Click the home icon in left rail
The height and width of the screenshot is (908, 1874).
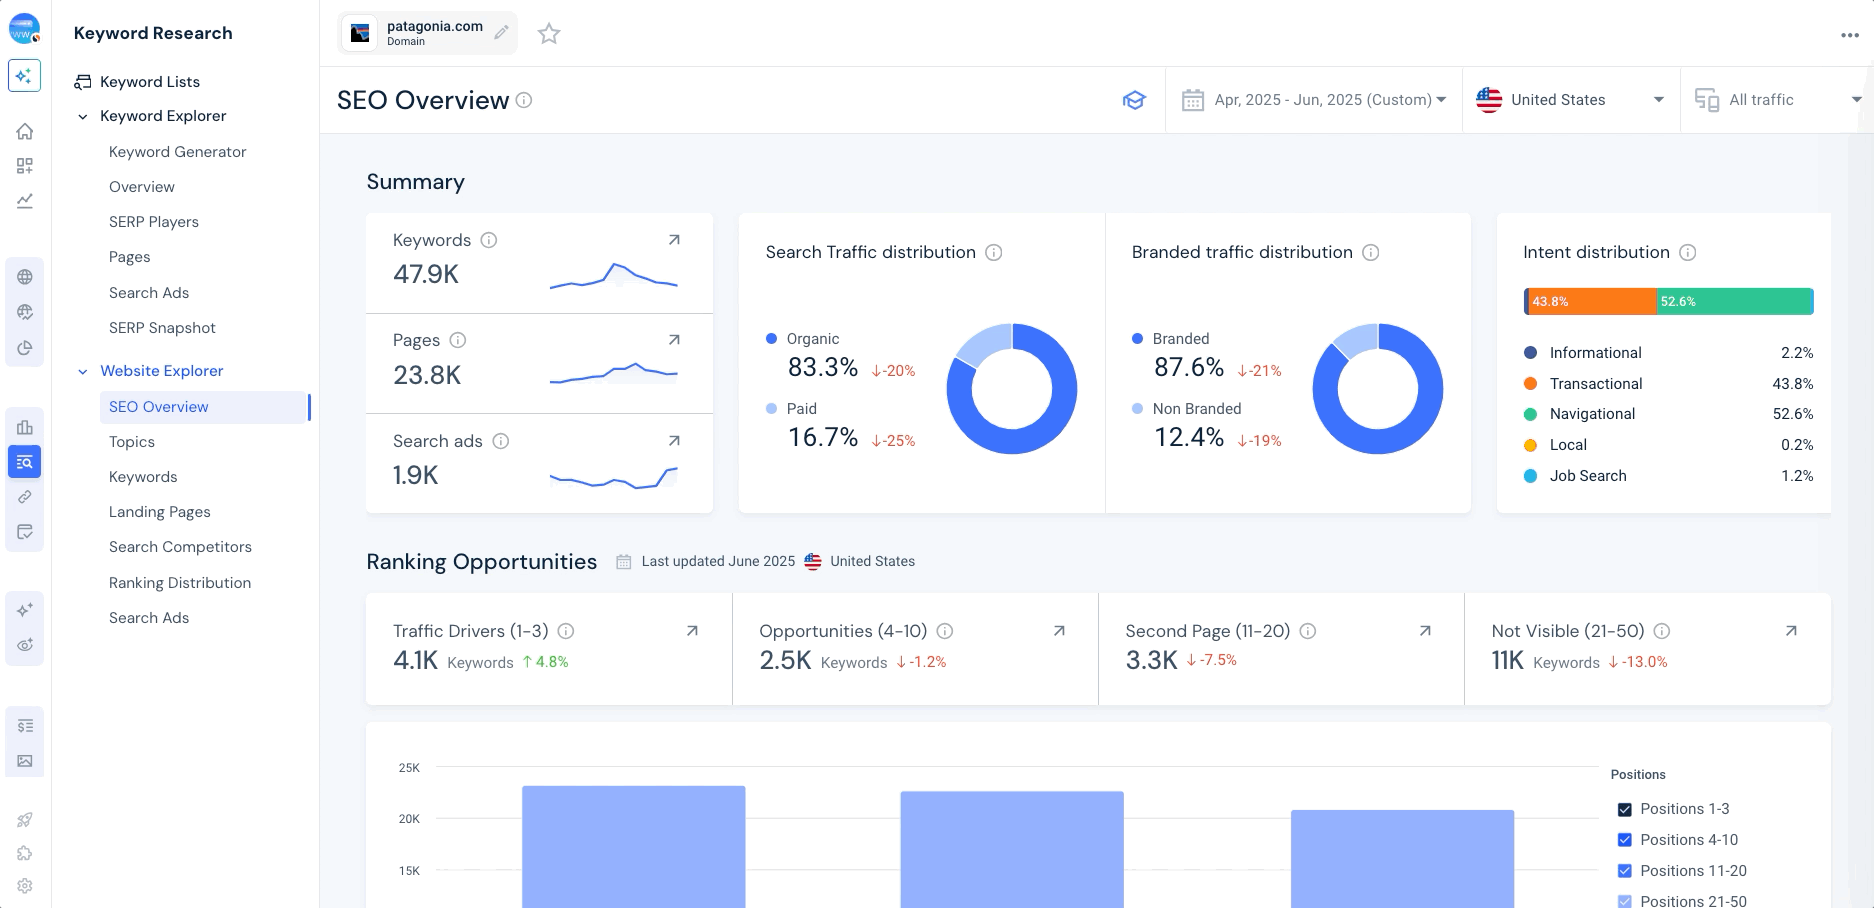point(25,131)
